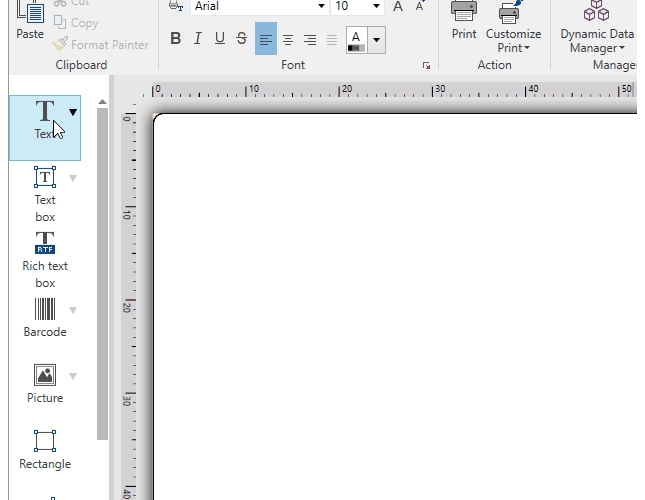This screenshot has width=645, height=500.
Task: Open the Dynamic Data Manager menu
Action: coord(597,40)
